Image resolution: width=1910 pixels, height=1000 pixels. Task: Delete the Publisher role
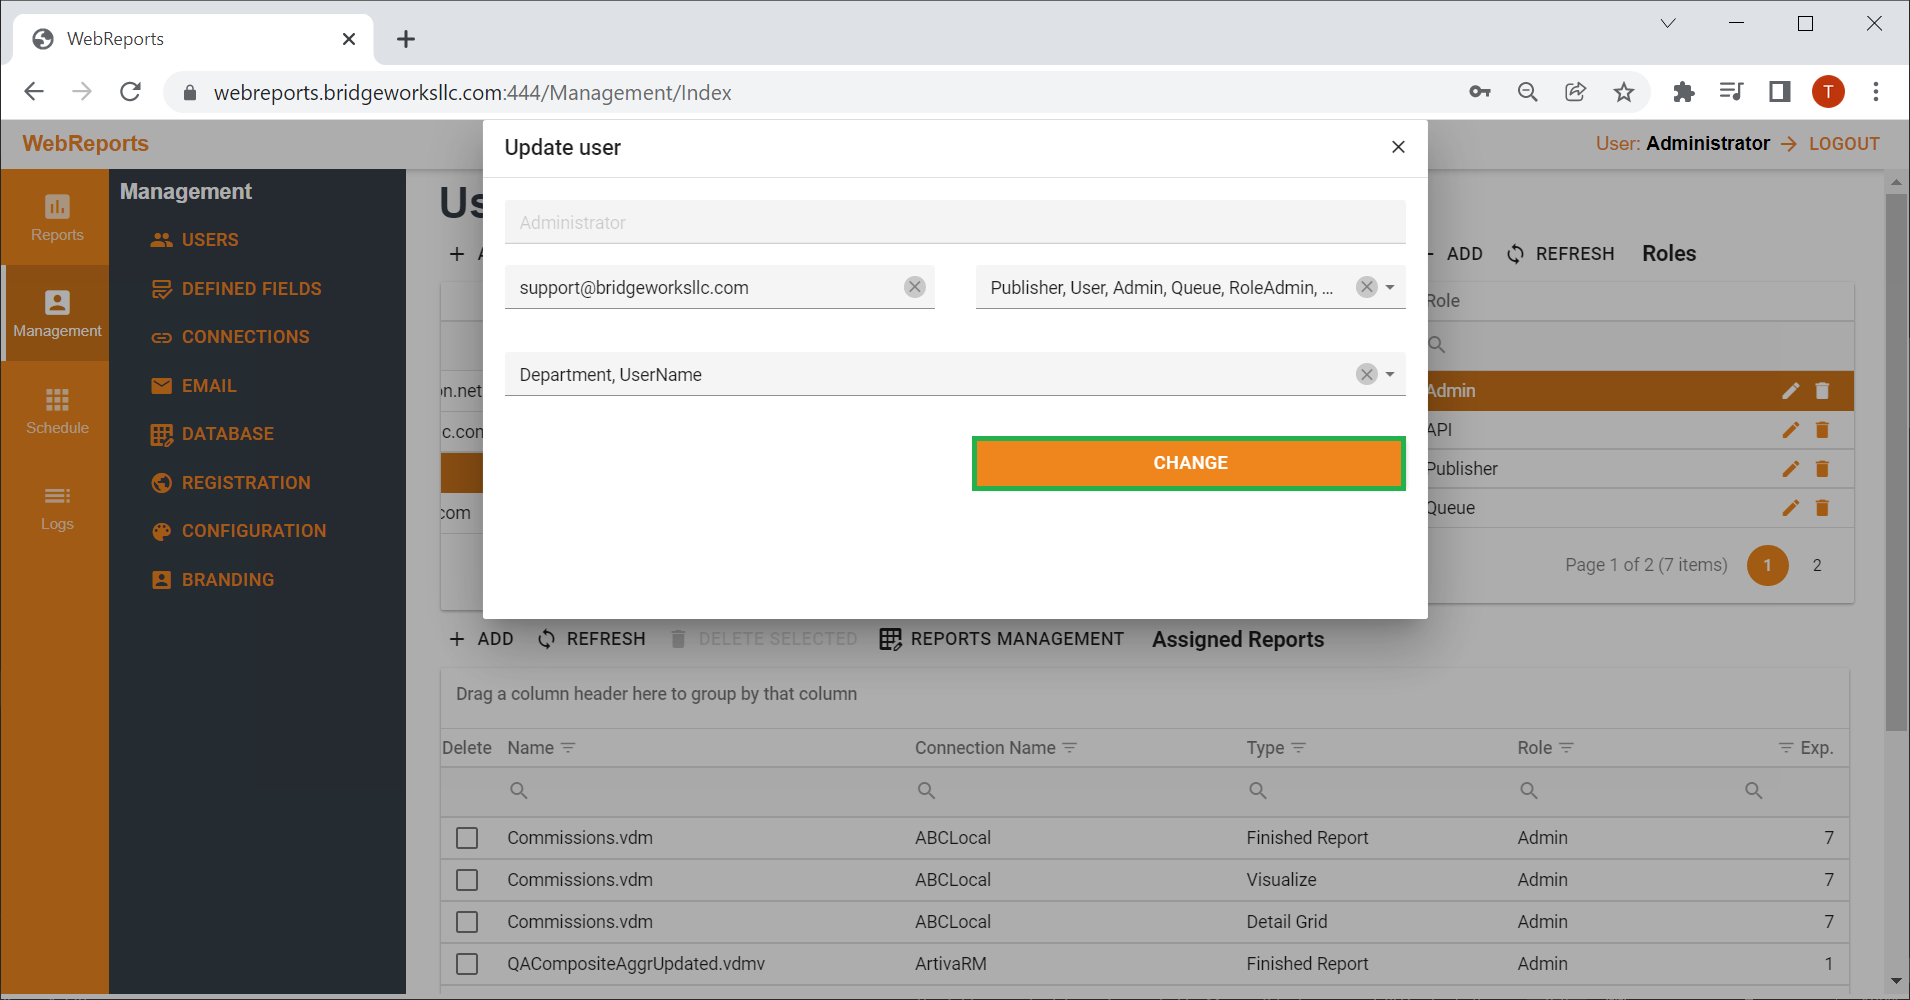pyautogui.click(x=1822, y=469)
